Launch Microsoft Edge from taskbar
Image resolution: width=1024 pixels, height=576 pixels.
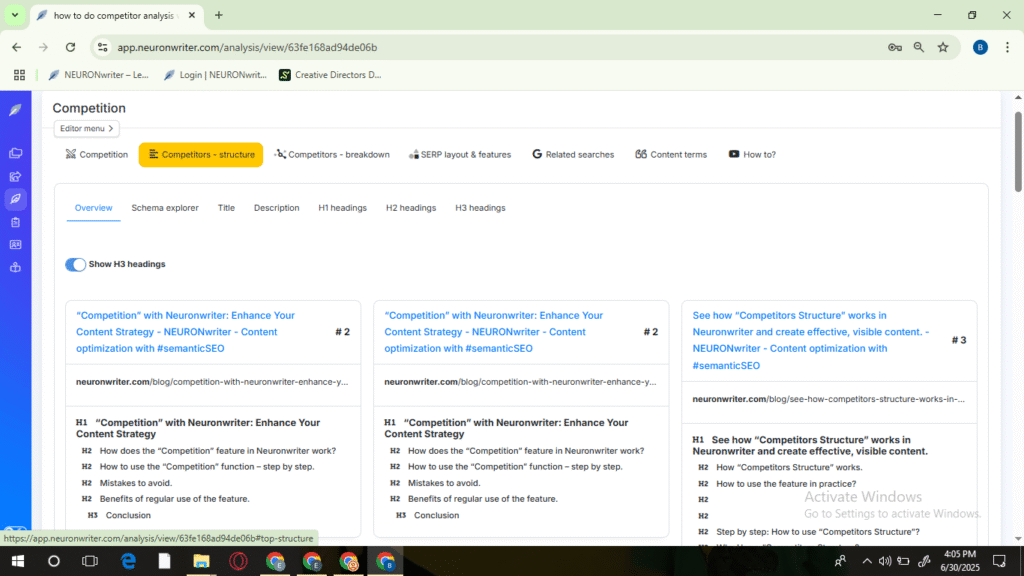(129, 561)
